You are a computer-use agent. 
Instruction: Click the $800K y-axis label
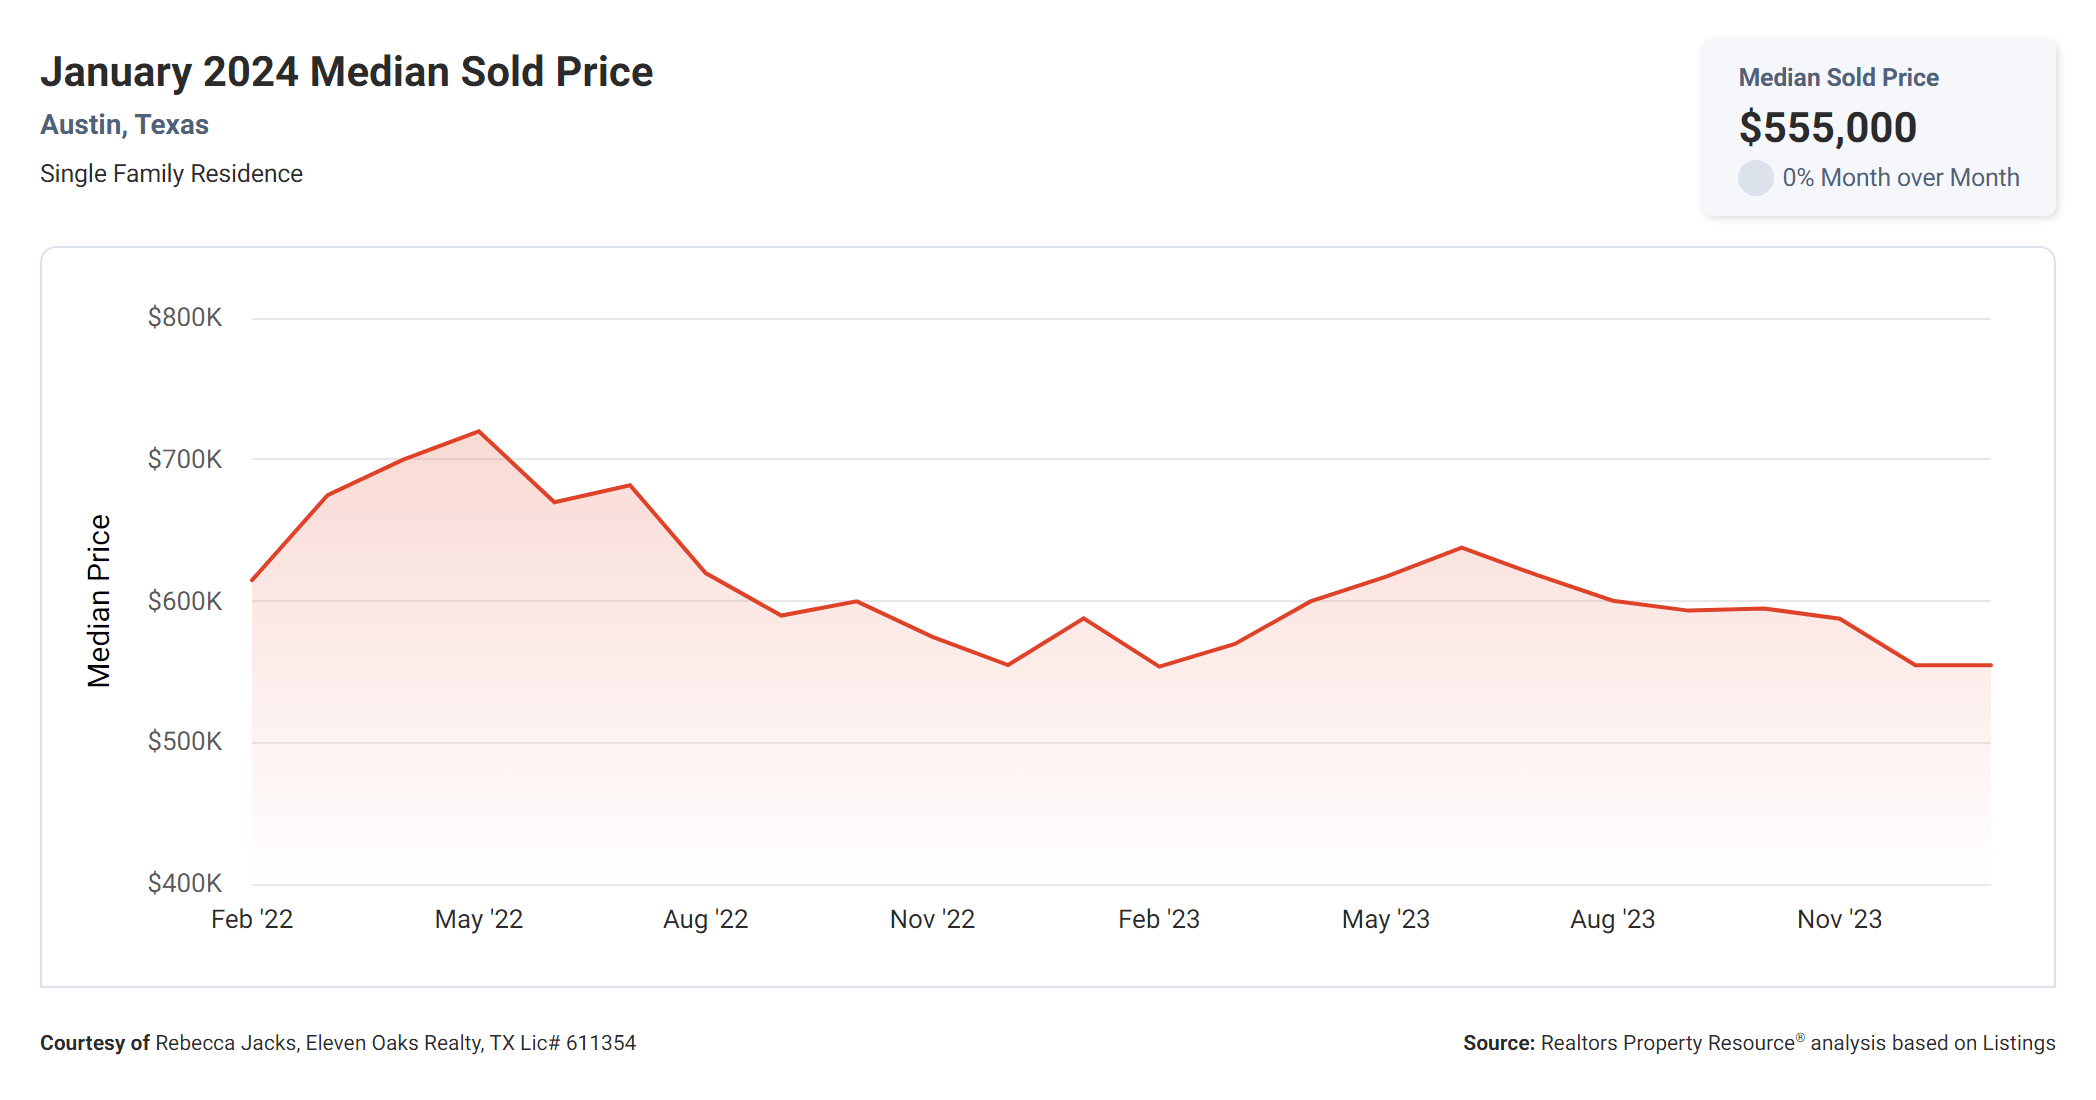pyautogui.click(x=185, y=318)
